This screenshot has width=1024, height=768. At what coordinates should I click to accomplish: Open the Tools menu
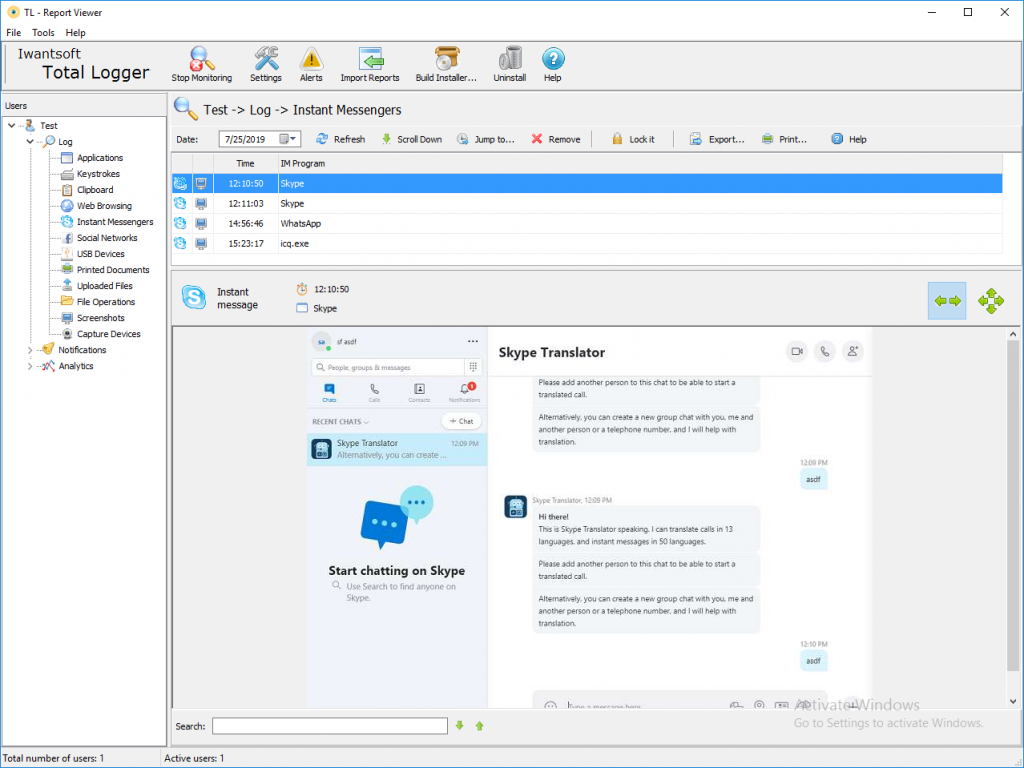(x=43, y=33)
